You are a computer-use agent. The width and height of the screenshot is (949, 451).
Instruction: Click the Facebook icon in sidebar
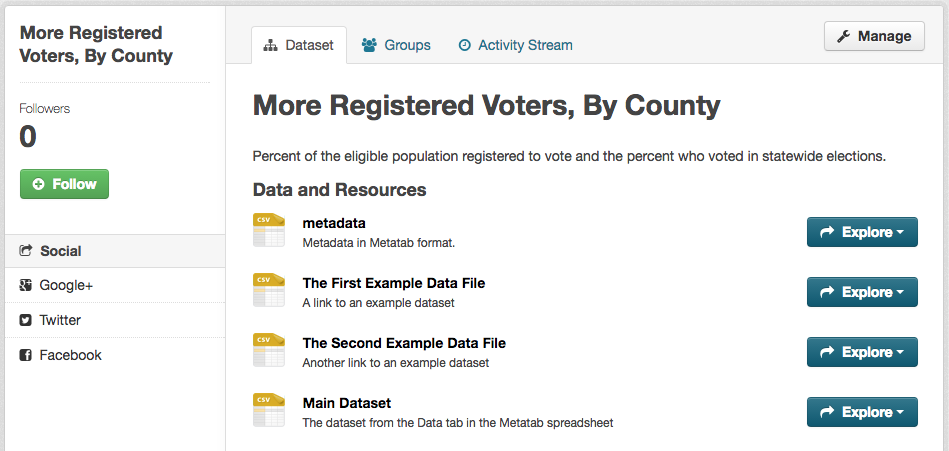pos(25,355)
